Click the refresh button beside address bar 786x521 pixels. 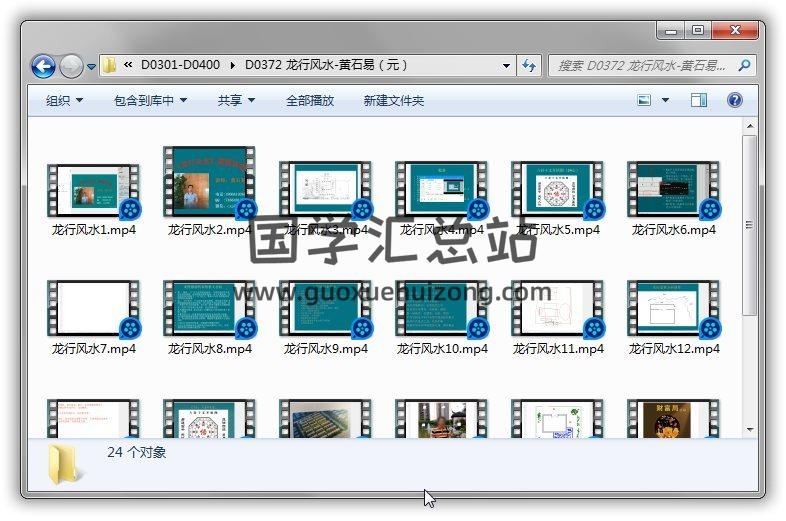[529, 66]
